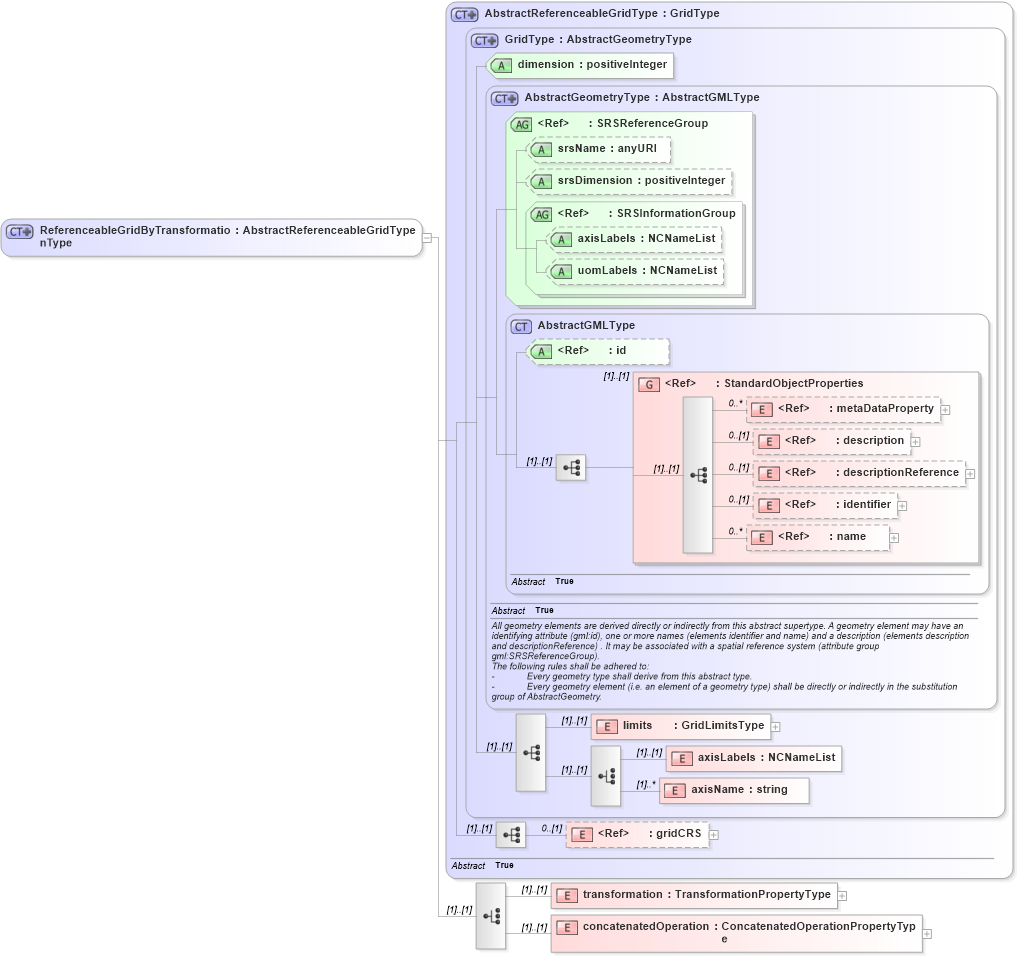This screenshot has height=958, width=1018.
Task: Click the CT icon beside AbstractReferenceableGridType
Action: click(x=465, y=14)
